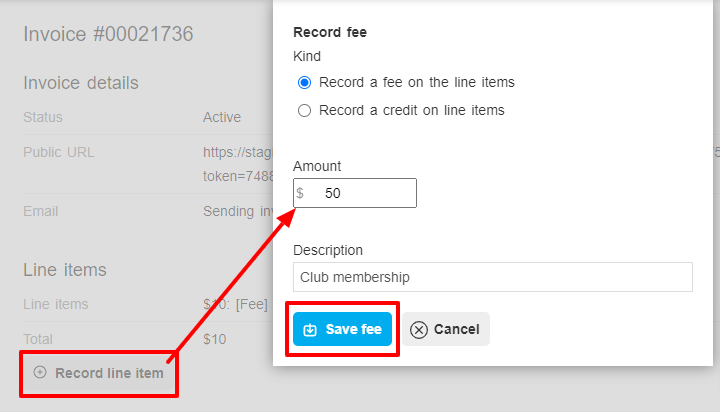Click the Total $10 amount
The height and width of the screenshot is (412, 720).
[x=214, y=339]
